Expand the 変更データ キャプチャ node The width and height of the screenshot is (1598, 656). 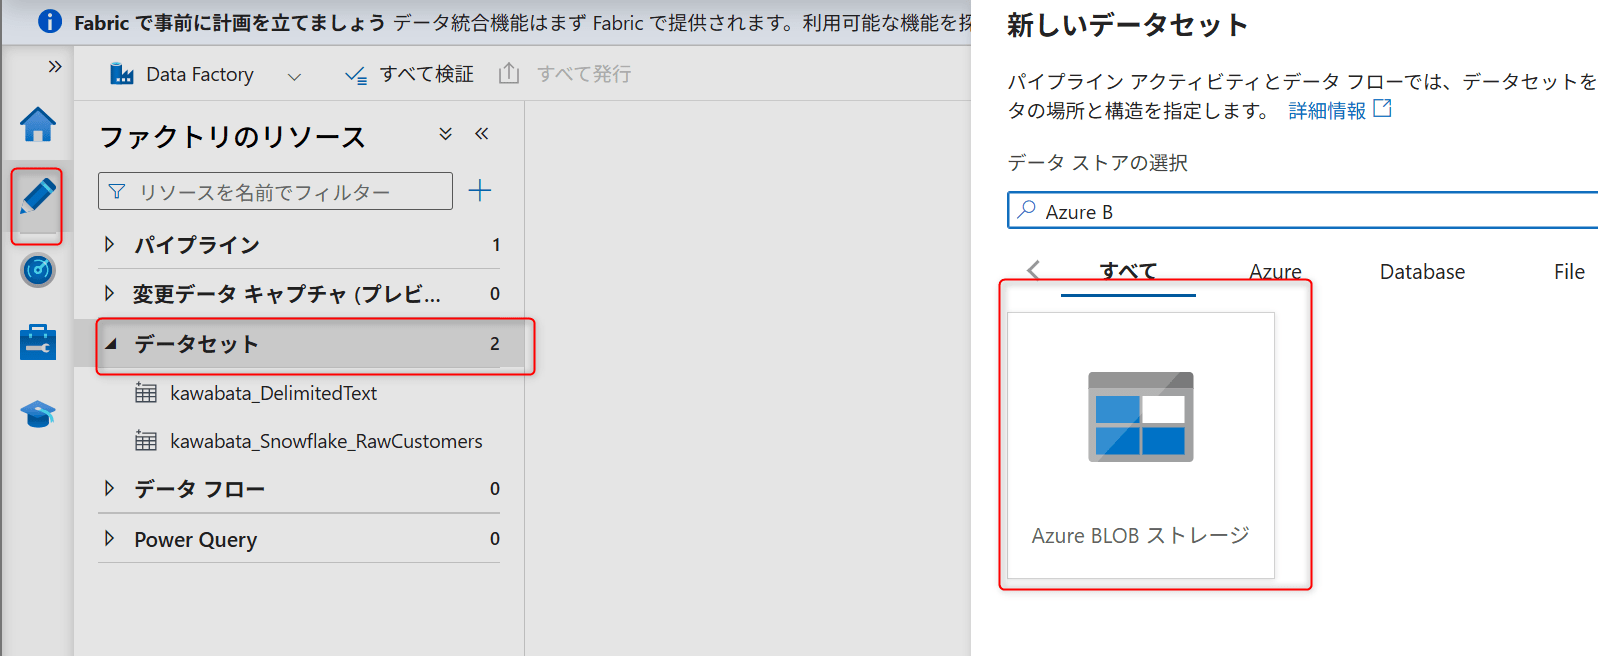110,293
